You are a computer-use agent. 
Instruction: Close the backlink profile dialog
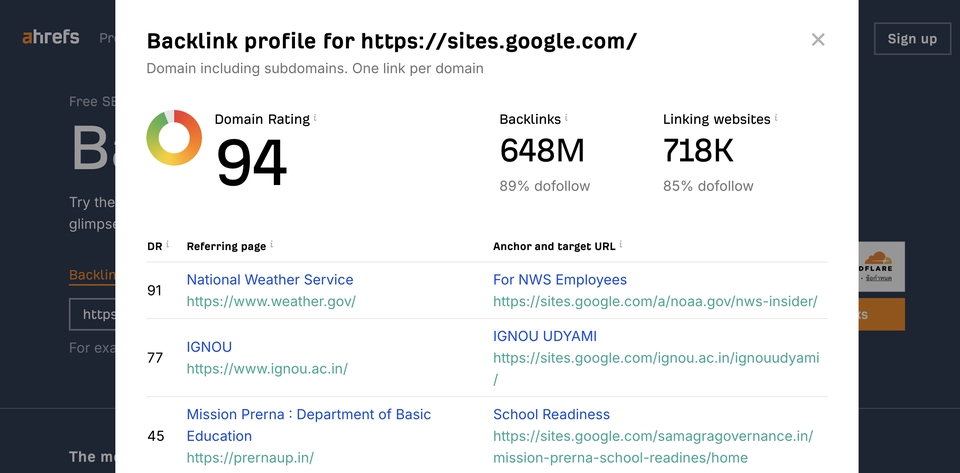pyautogui.click(x=818, y=40)
